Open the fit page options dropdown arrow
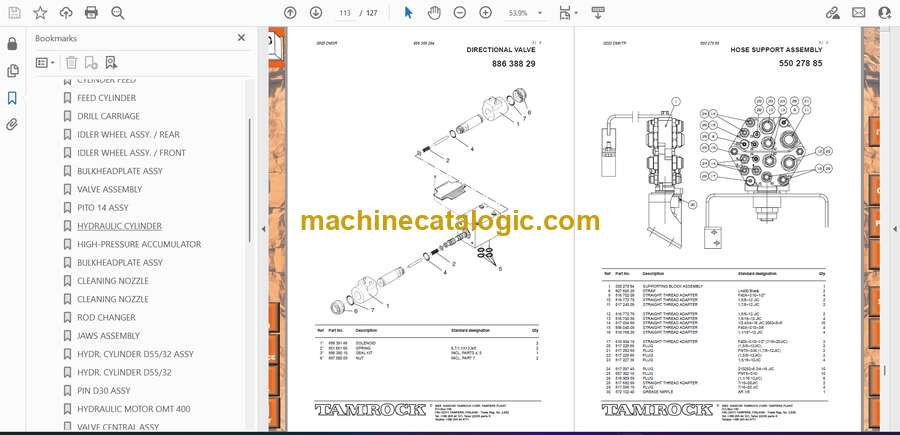900x435 pixels. tap(576, 13)
